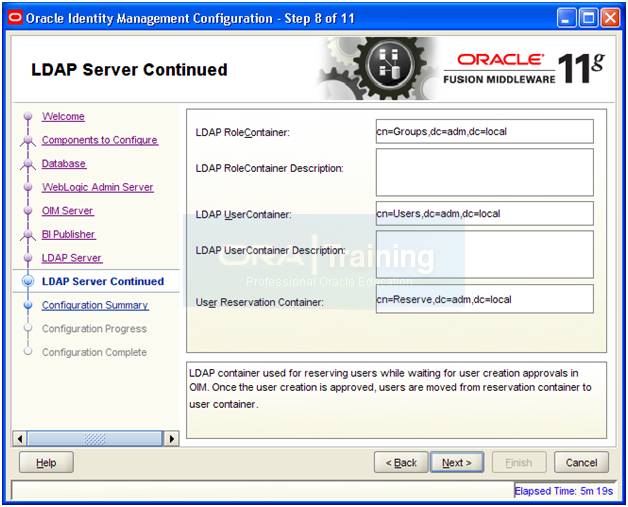Click the right arrow of steps scrollbar
The height and width of the screenshot is (507, 628).
tap(171, 439)
